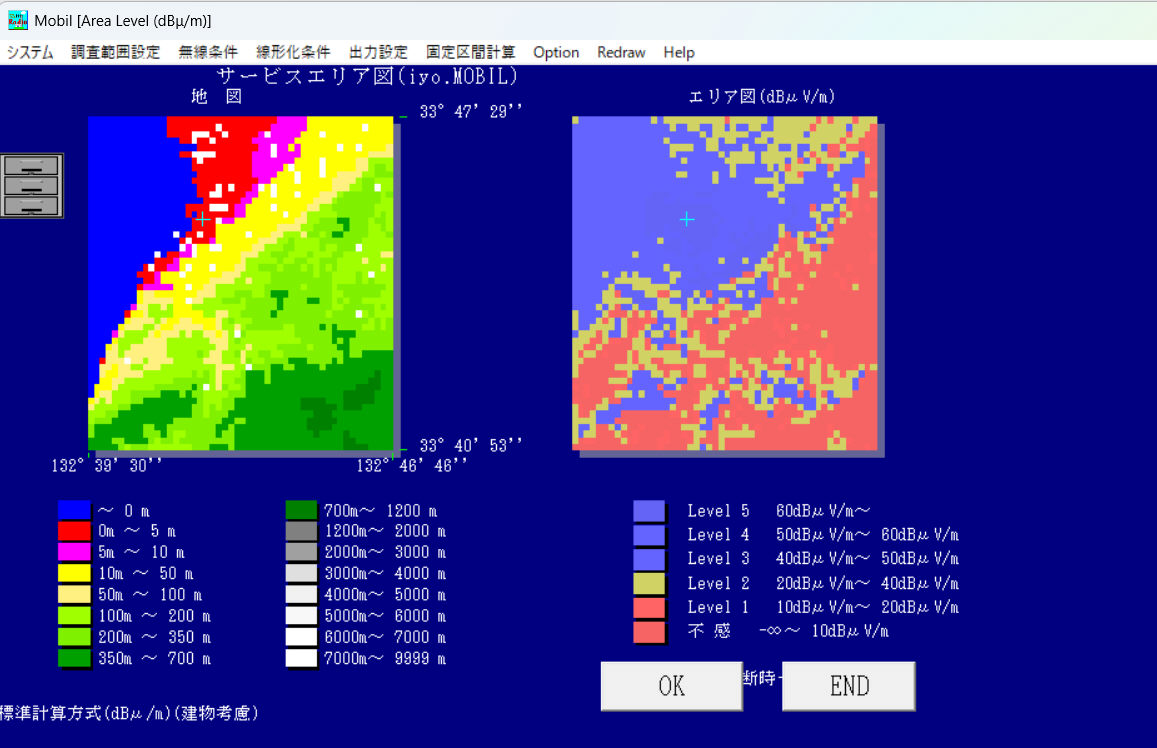Click the Mobil app icon in title bar

18,20
